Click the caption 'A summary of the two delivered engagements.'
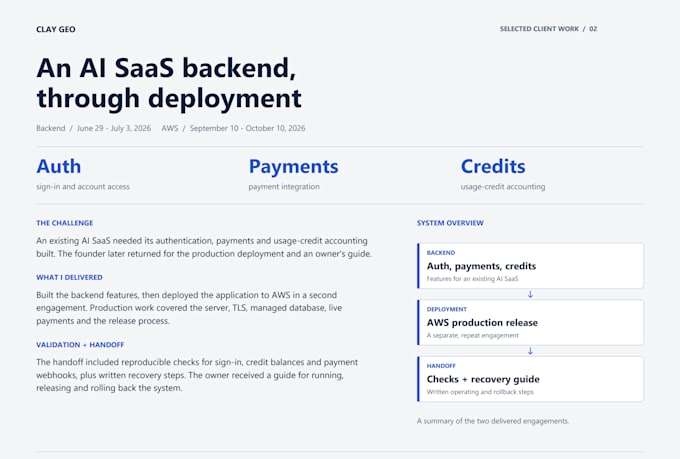This screenshot has height=459, width=680. [x=493, y=421]
